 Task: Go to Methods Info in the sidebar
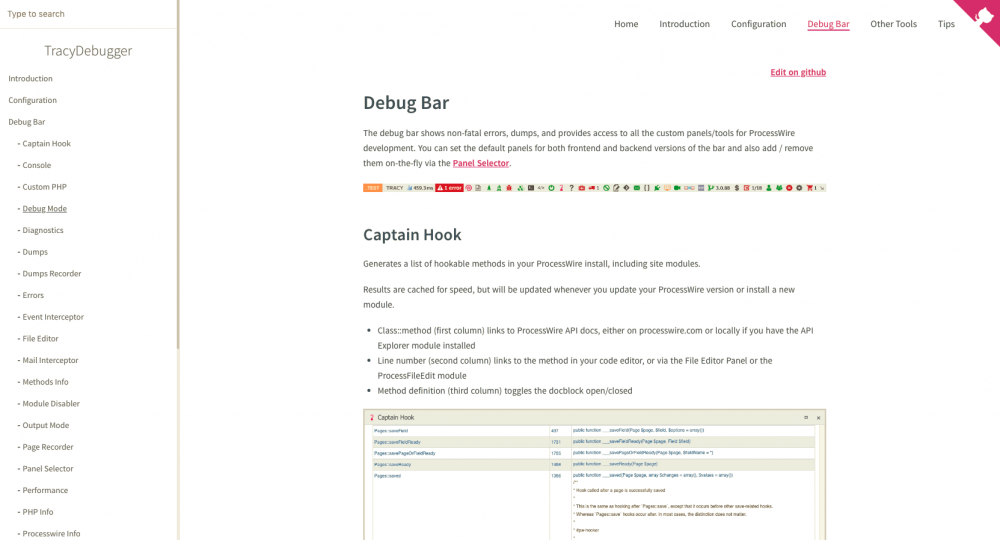point(45,382)
